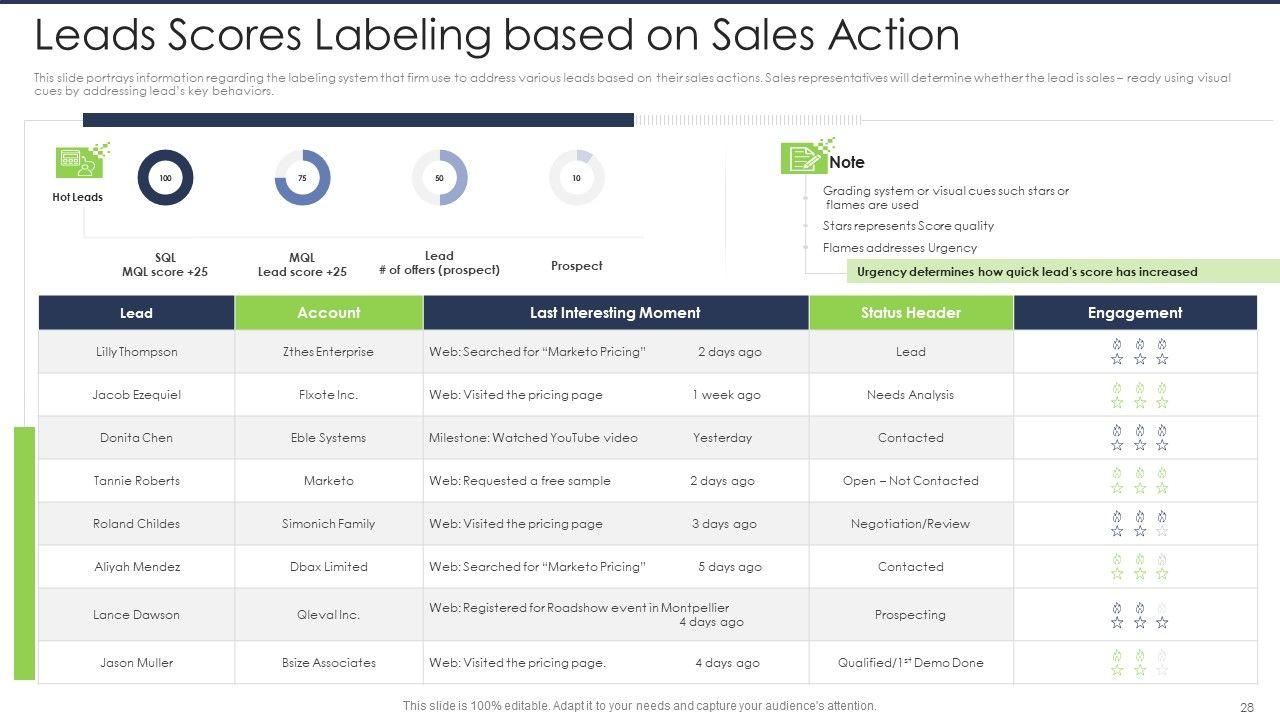Screen dimensions: 1280x720
Task: Click the Account column header
Action: tap(328, 313)
